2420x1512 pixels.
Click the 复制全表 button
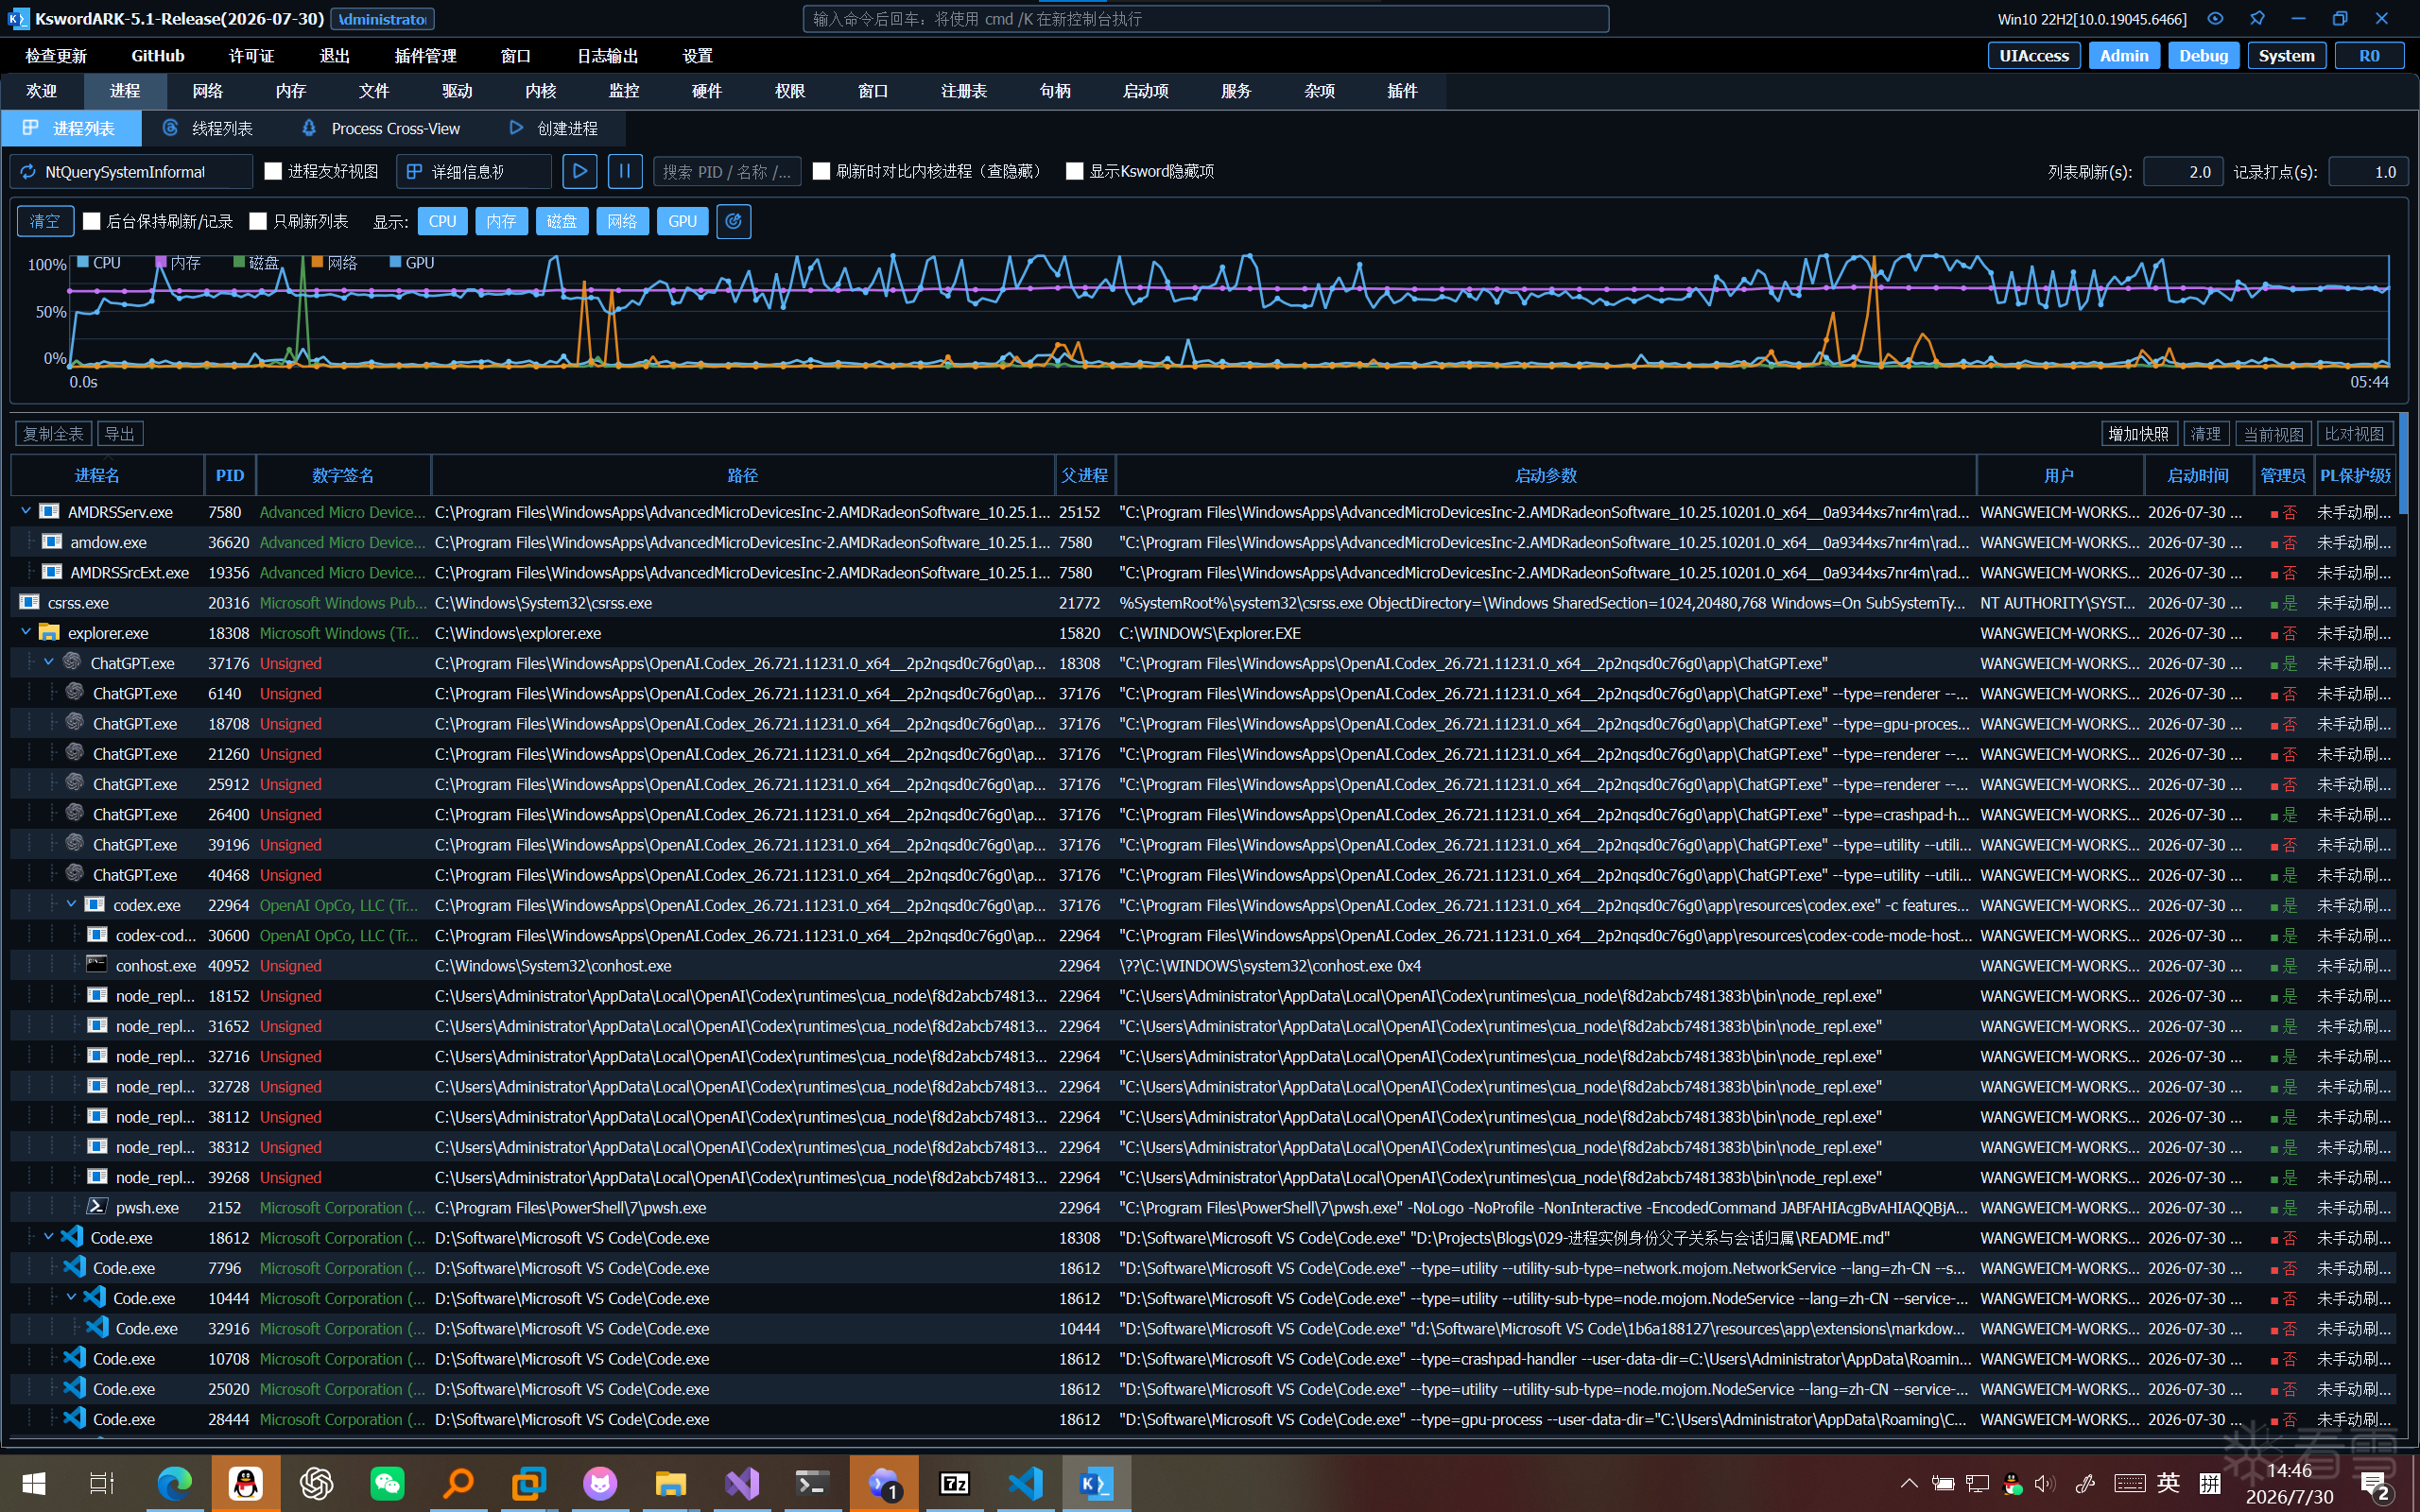click(x=54, y=434)
